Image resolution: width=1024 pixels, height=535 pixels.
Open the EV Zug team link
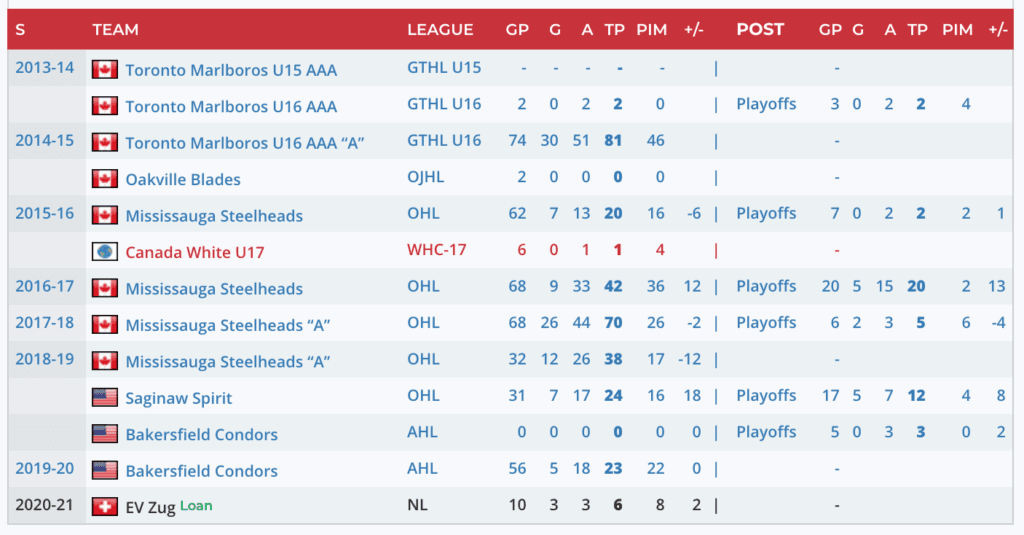click(150, 507)
